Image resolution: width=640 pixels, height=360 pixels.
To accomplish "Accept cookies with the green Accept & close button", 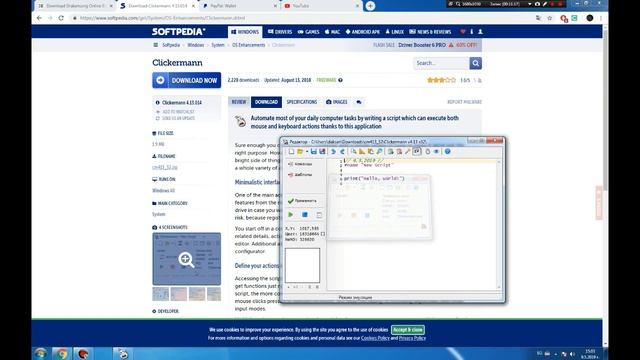I will point(408,330).
